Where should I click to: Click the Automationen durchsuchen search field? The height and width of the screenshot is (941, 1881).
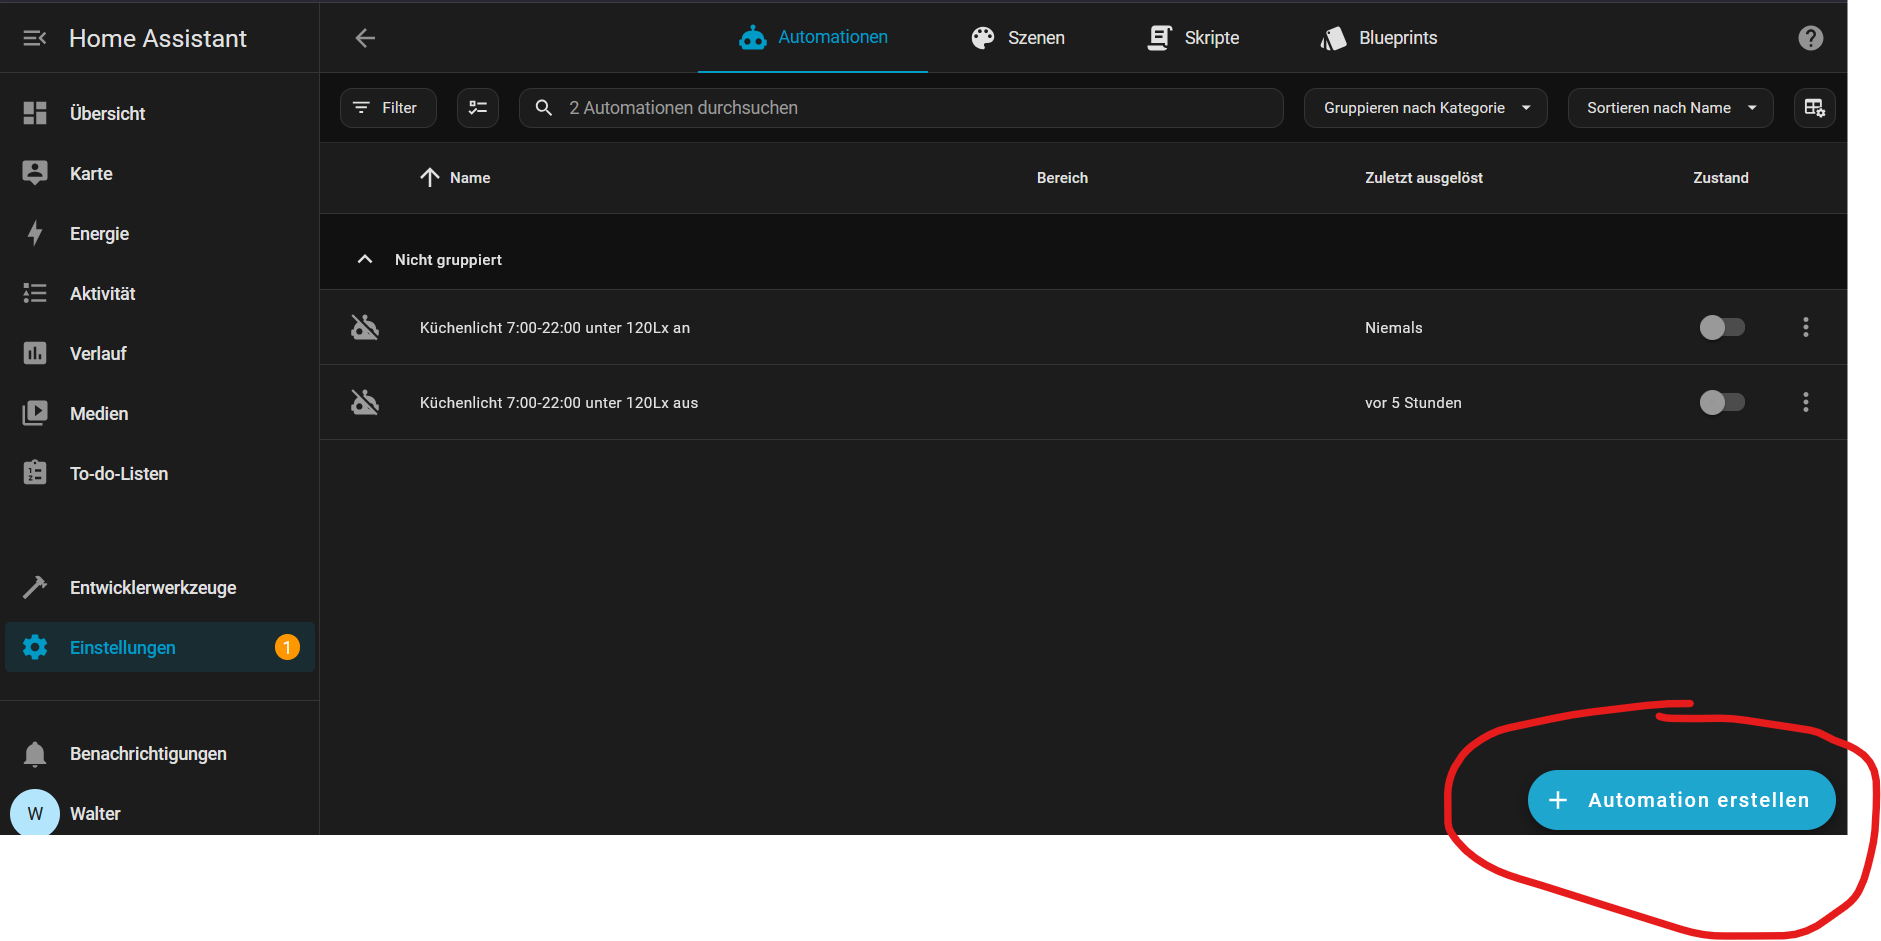(x=900, y=108)
